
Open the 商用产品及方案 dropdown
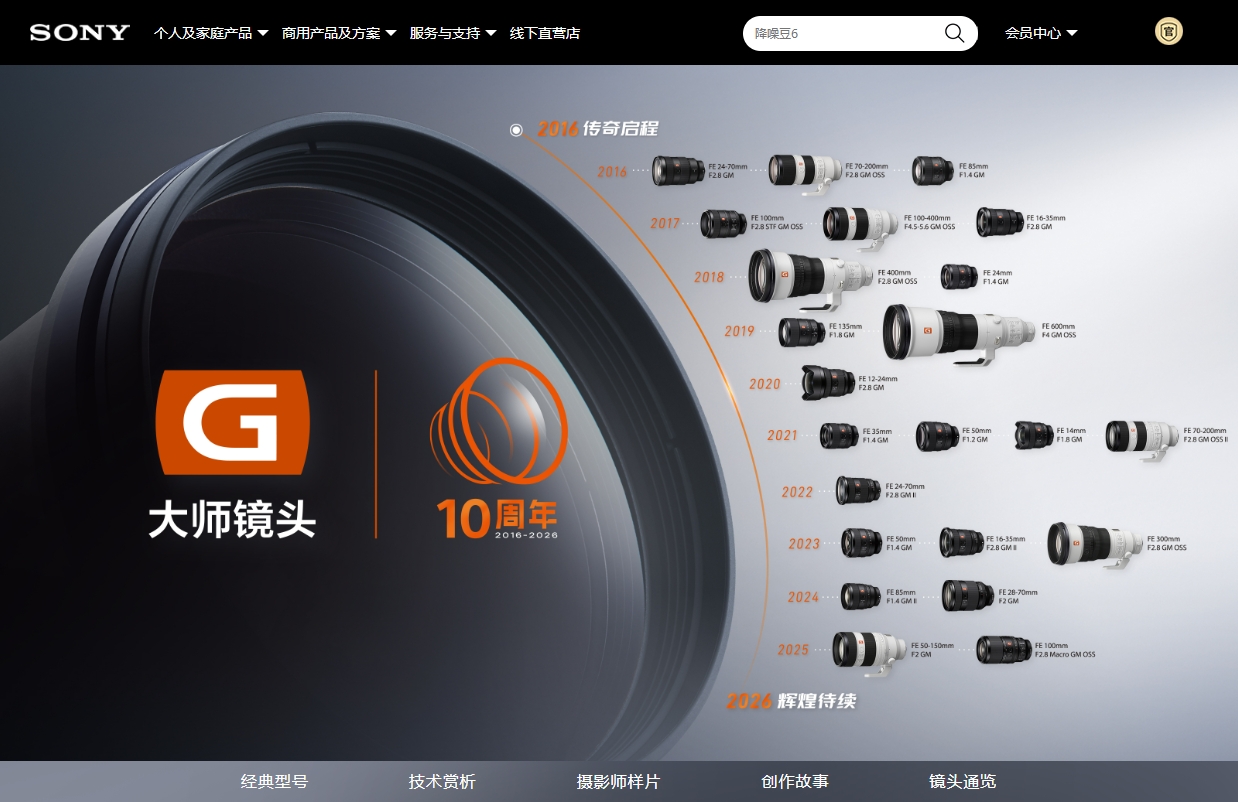[339, 33]
